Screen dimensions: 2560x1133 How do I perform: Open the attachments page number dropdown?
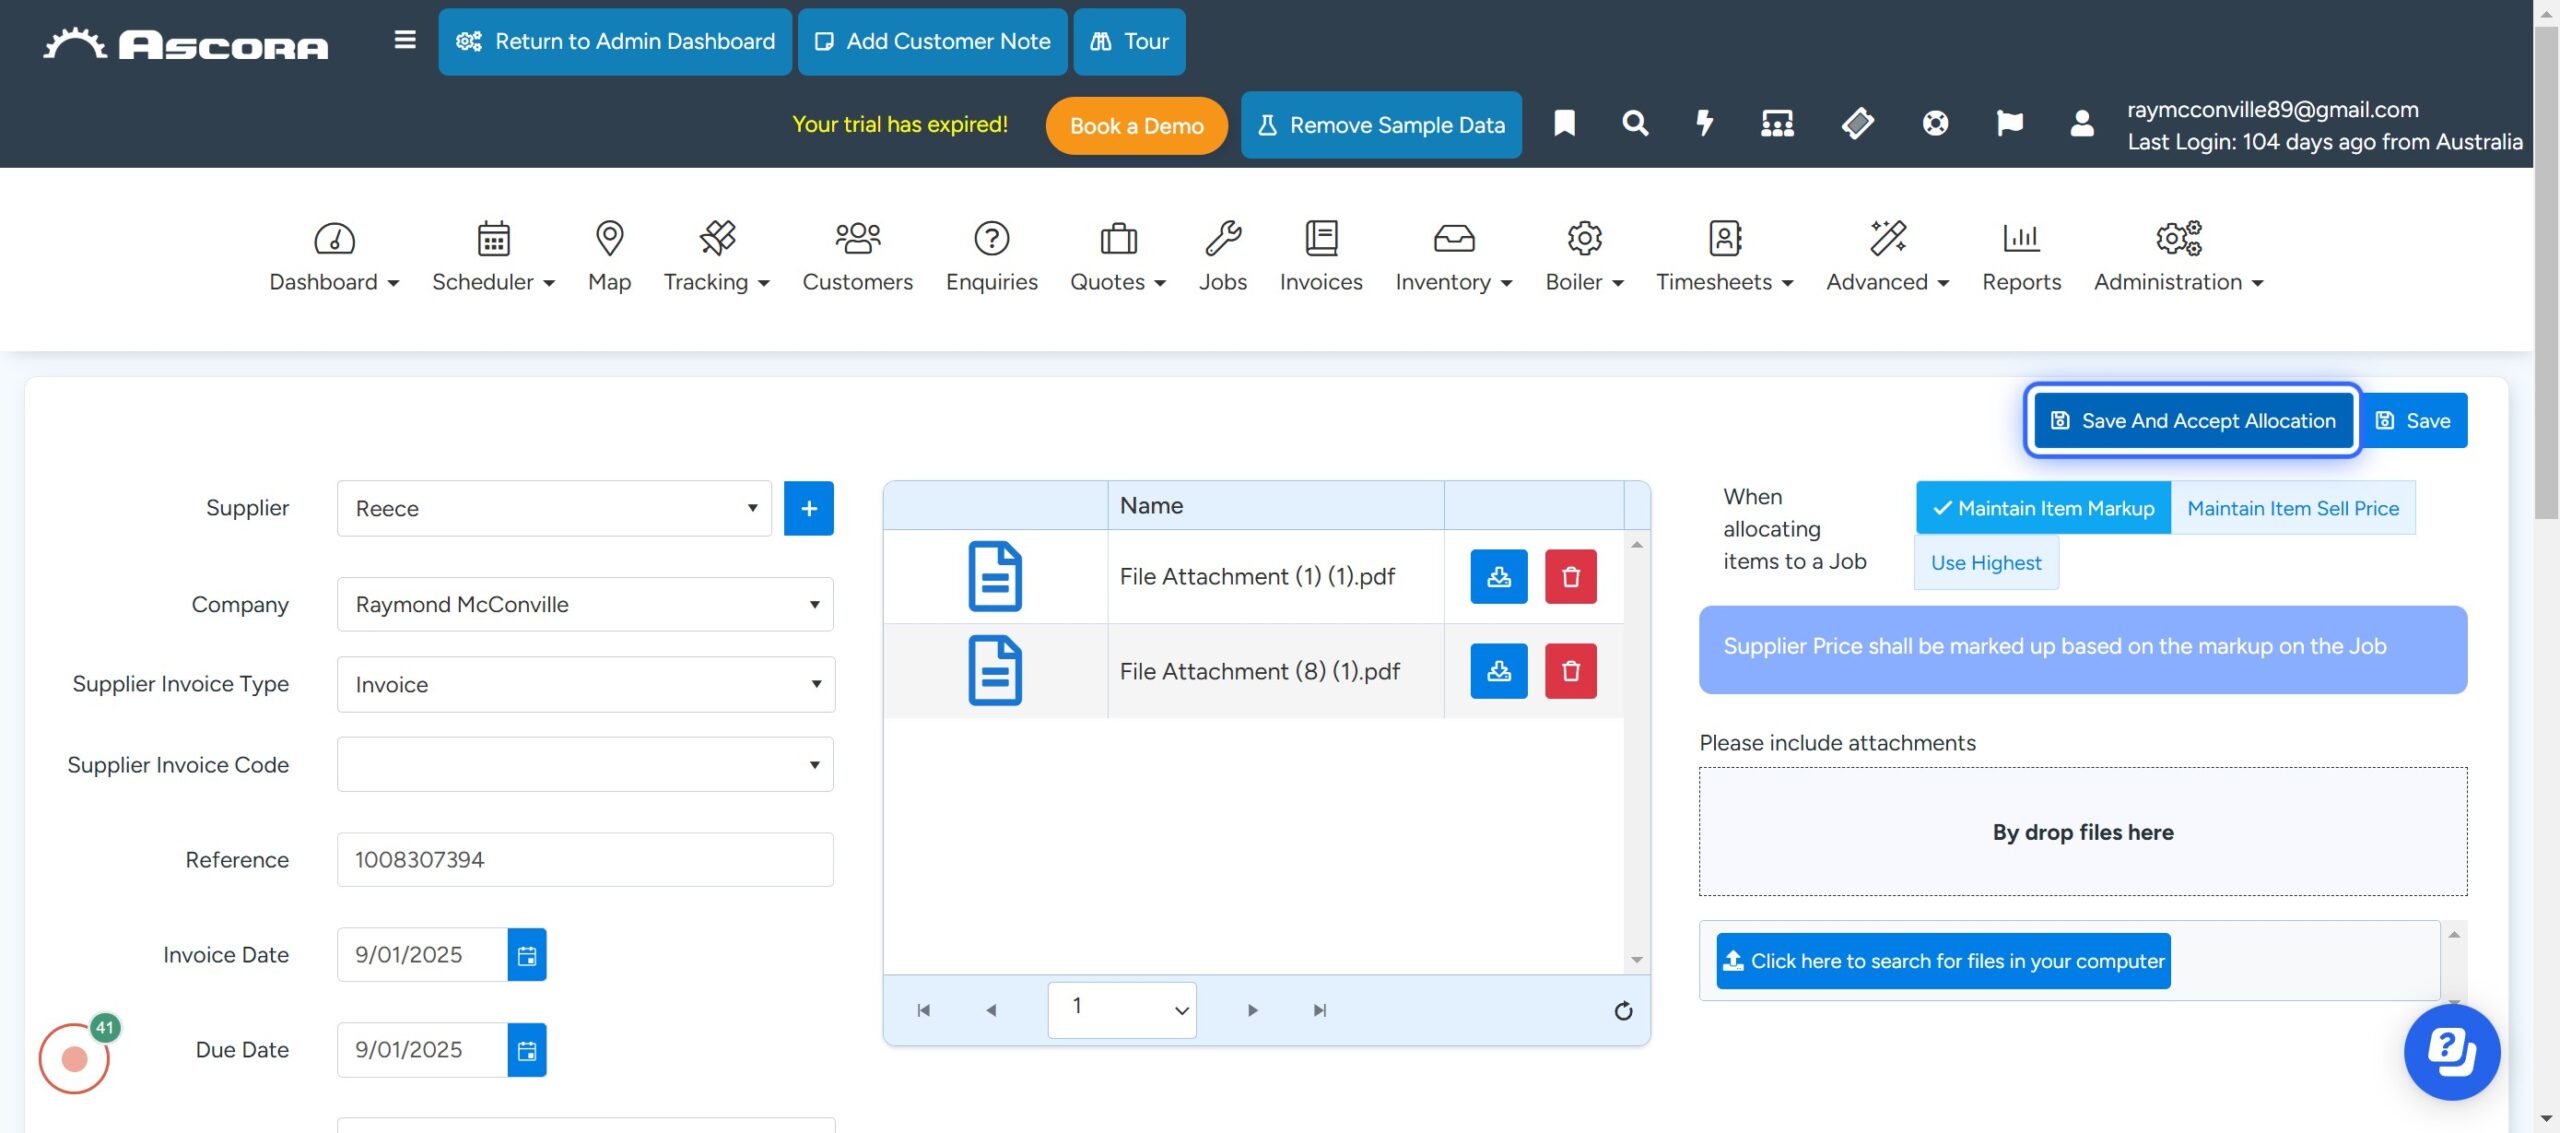click(1122, 1010)
